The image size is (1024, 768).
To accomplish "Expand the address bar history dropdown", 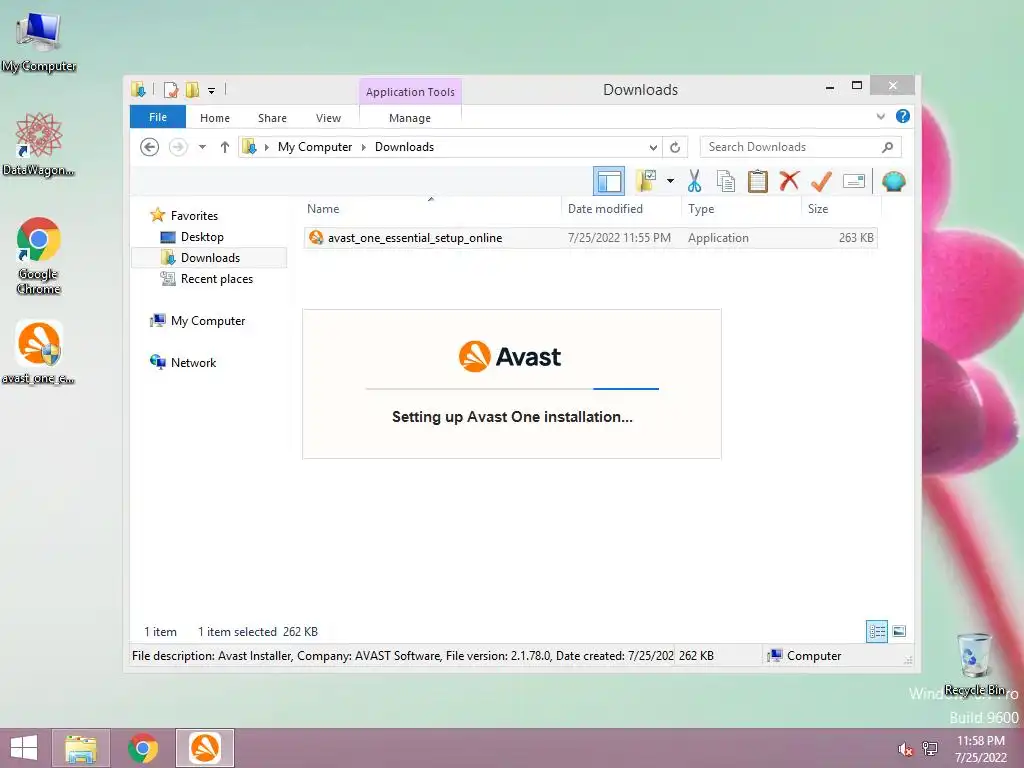I will click(652, 147).
